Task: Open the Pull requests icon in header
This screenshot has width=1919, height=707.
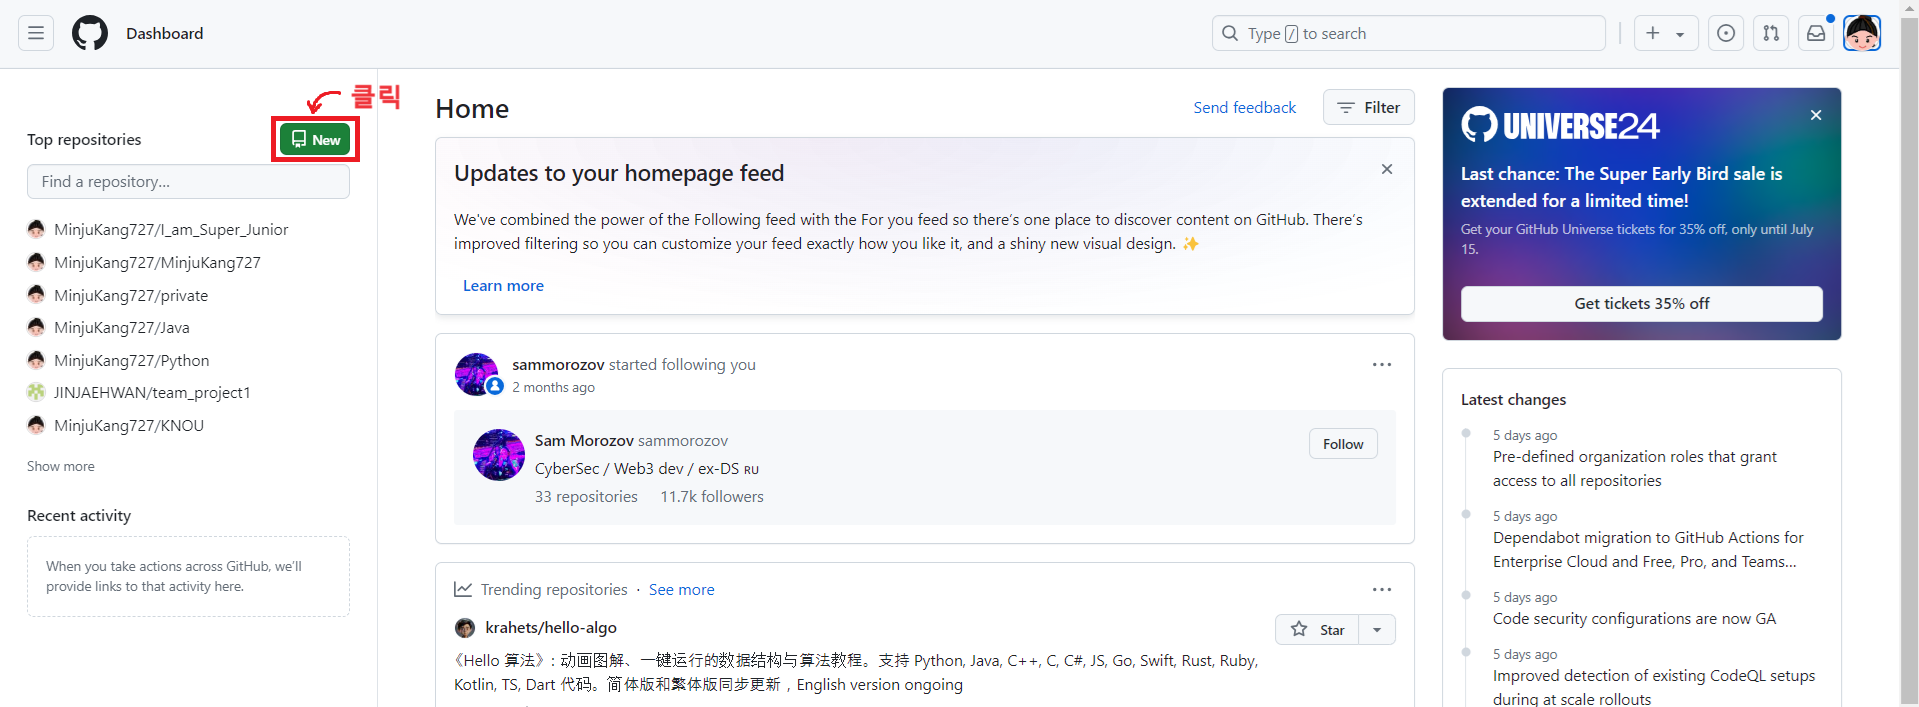Action: pos(1771,33)
